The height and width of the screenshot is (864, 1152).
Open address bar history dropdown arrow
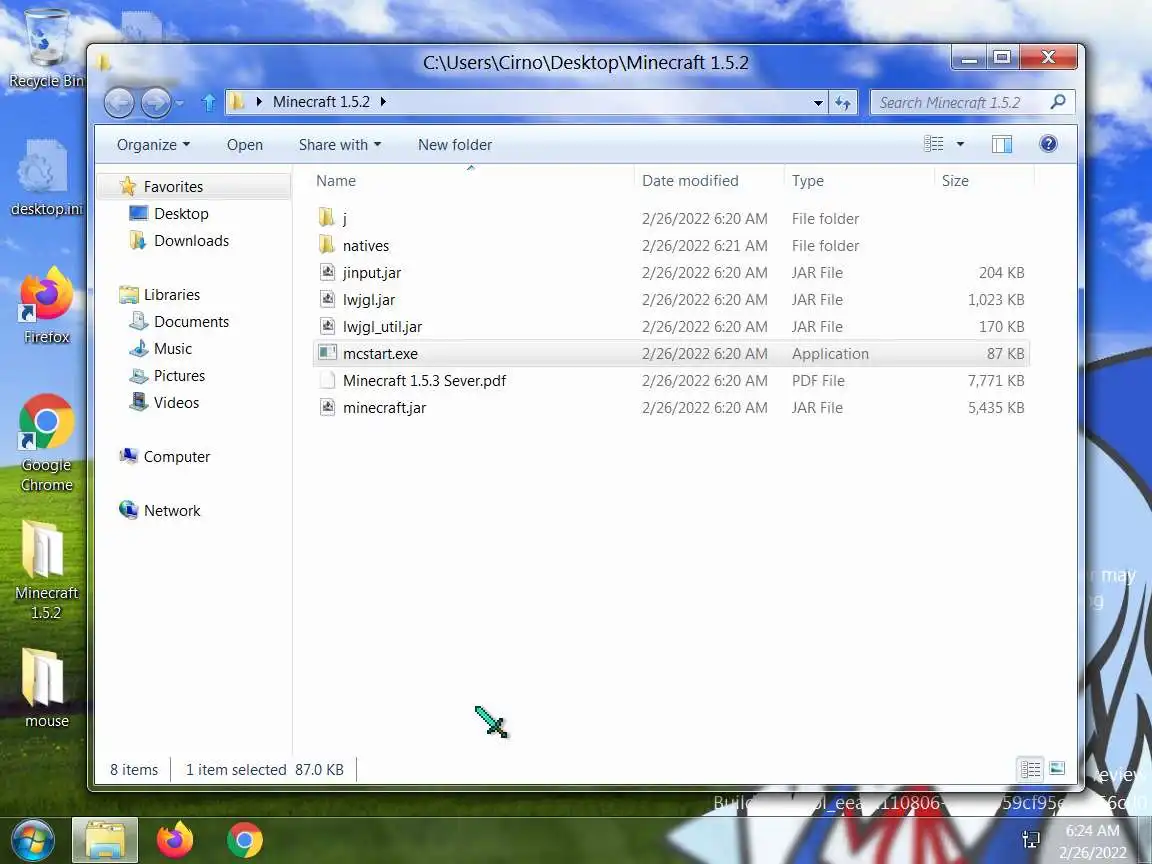point(818,103)
